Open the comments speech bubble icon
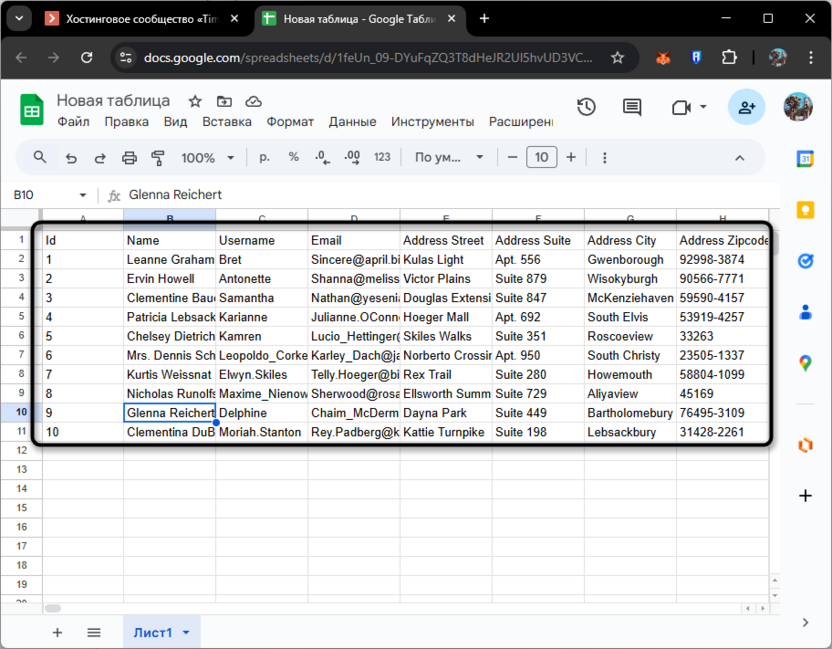Screen dimensions: 832x649 pyautogui.click(x=632, y=107)
